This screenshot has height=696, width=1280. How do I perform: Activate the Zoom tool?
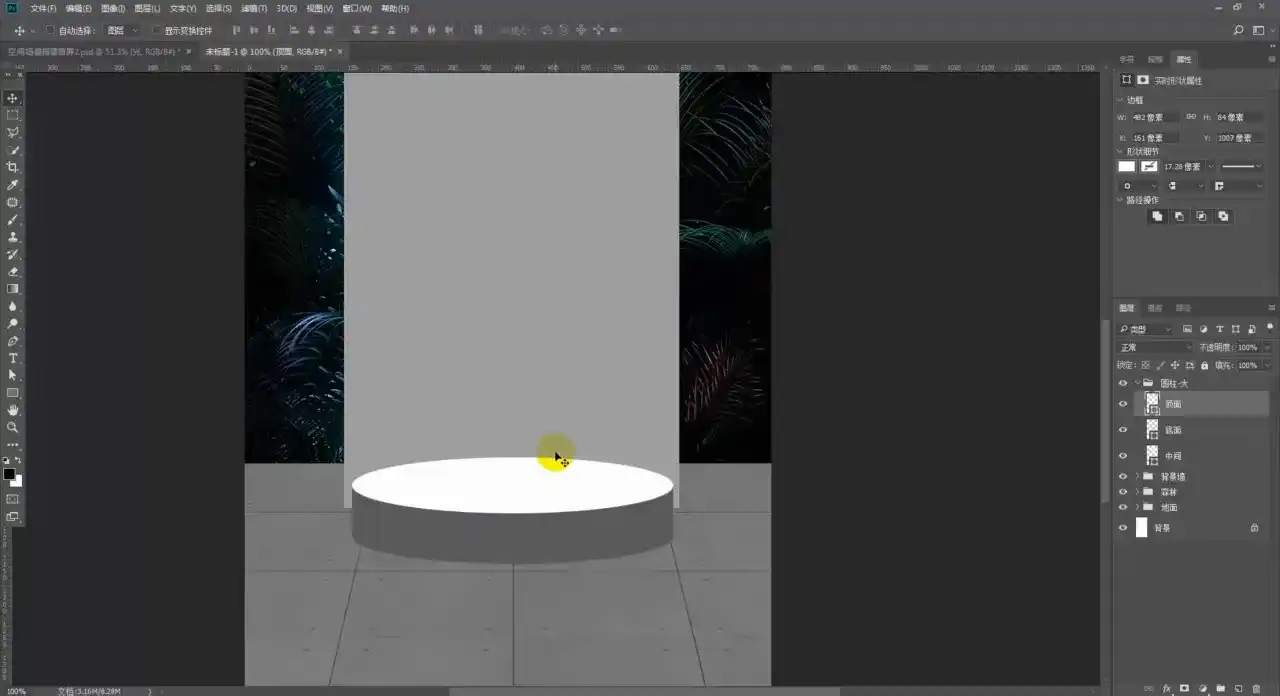(13, 427)
